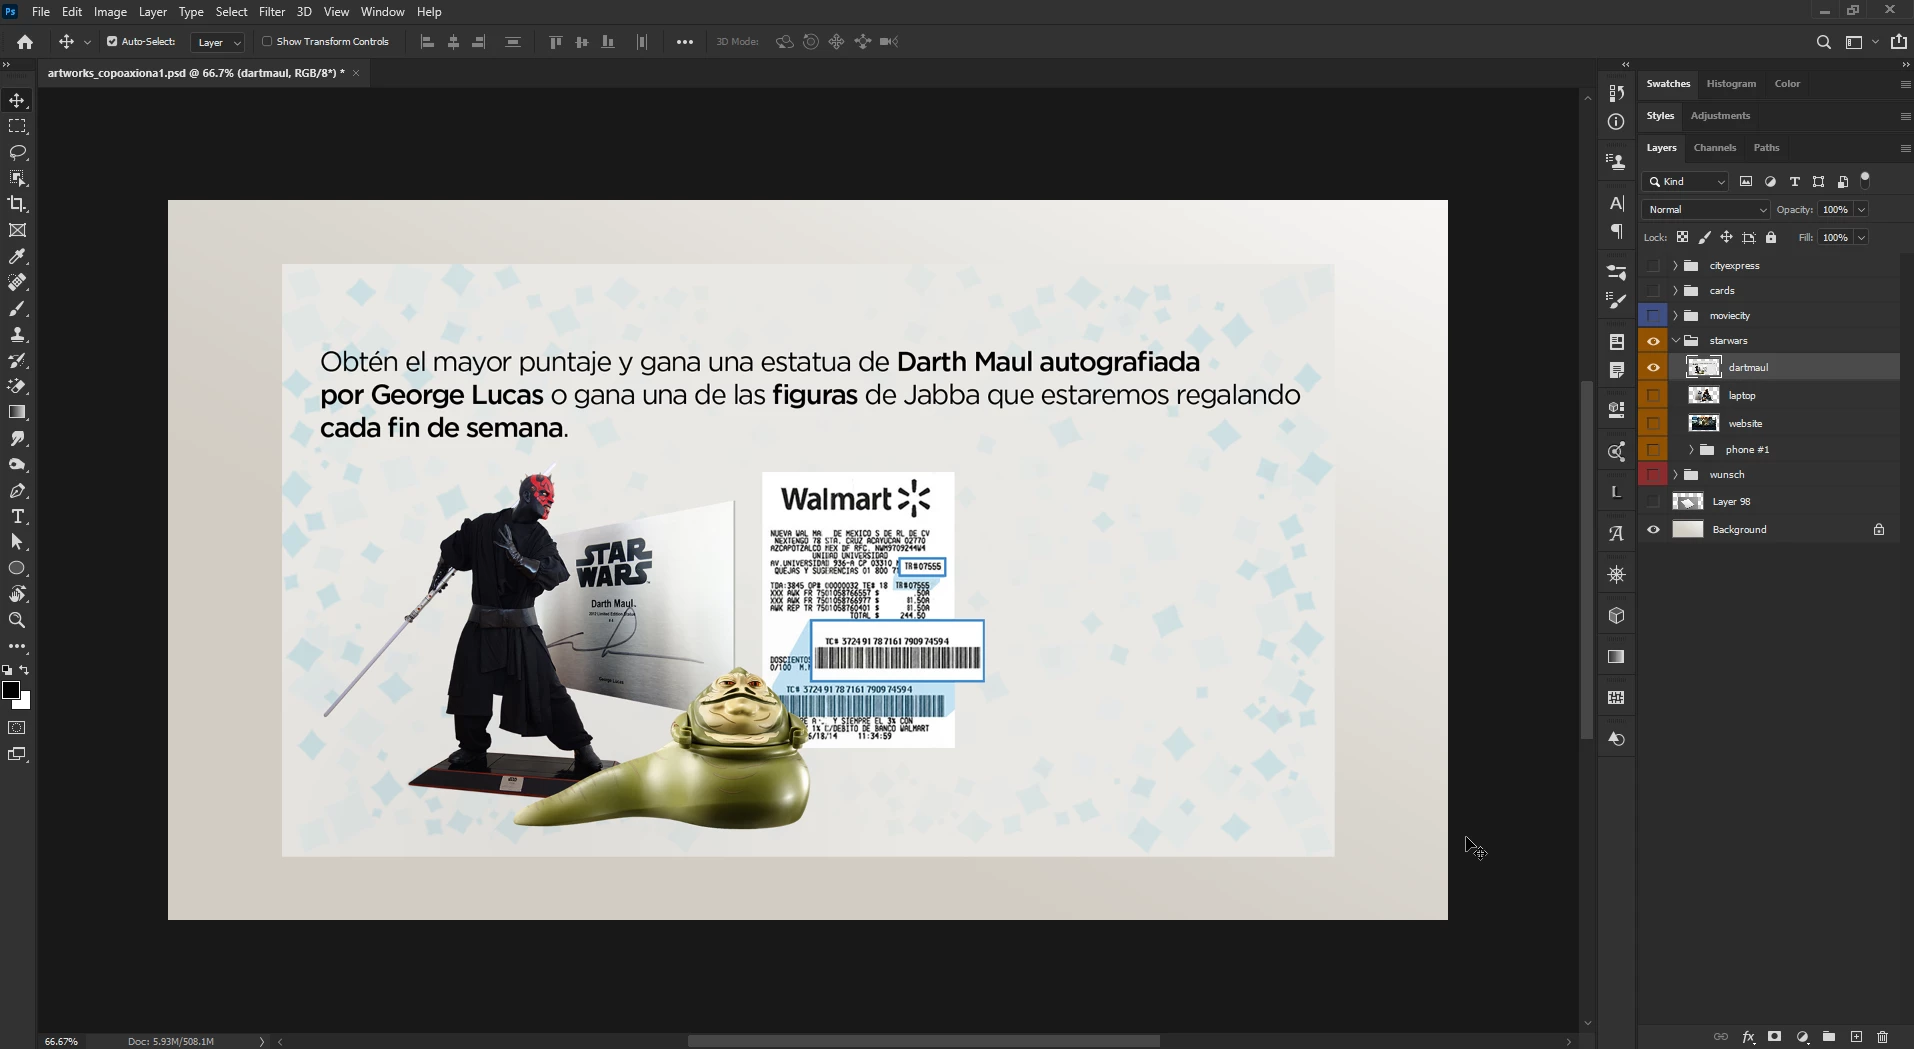Viewport: 1914px width, 1049px height.
Task: Click the foreground color swatch
Action: (11, 690)
